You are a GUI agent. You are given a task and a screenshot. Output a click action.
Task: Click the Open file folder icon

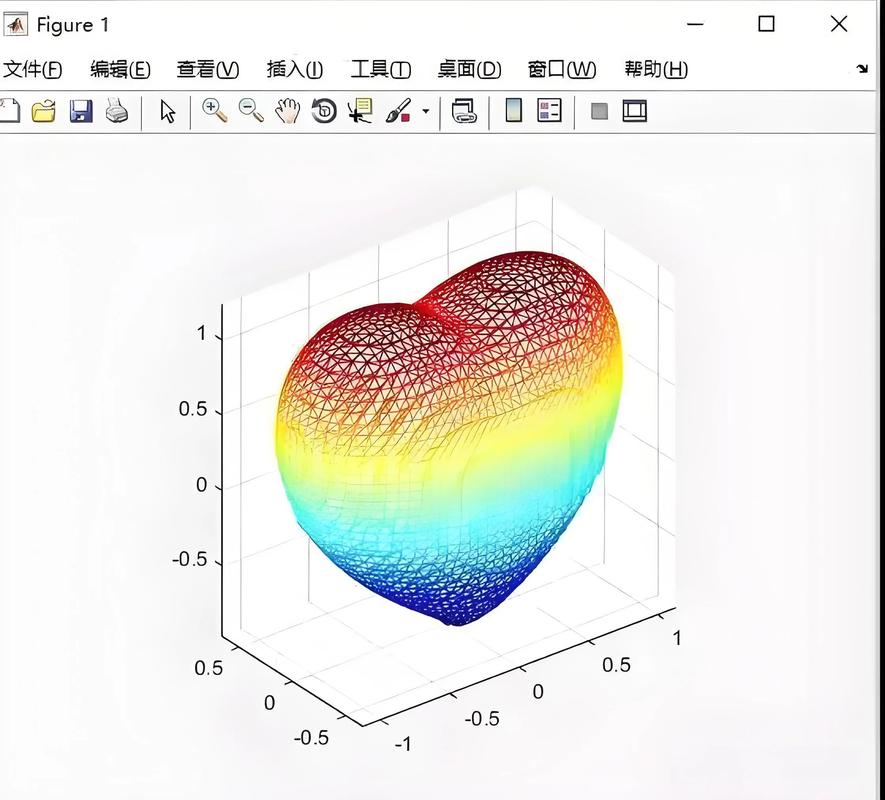[x=45, y=112]
